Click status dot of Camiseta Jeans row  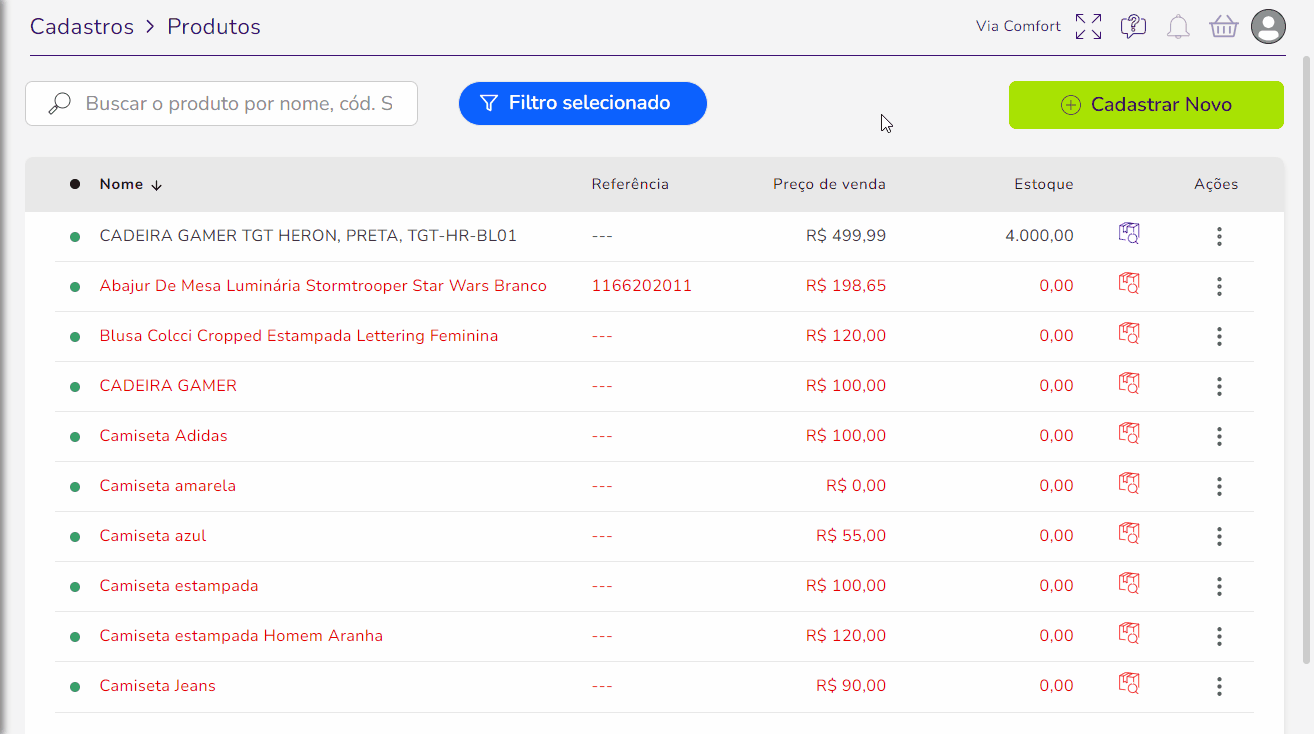pos(75,687)
